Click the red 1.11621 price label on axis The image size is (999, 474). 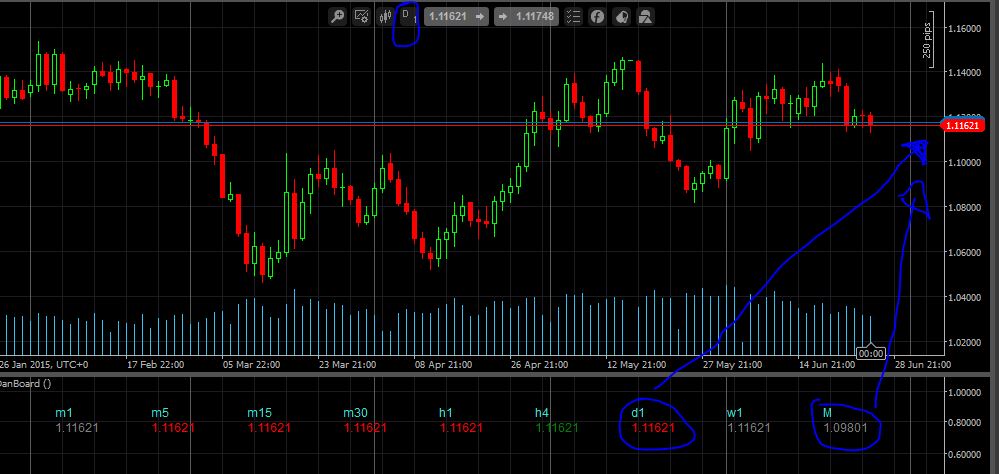point(961,124)
